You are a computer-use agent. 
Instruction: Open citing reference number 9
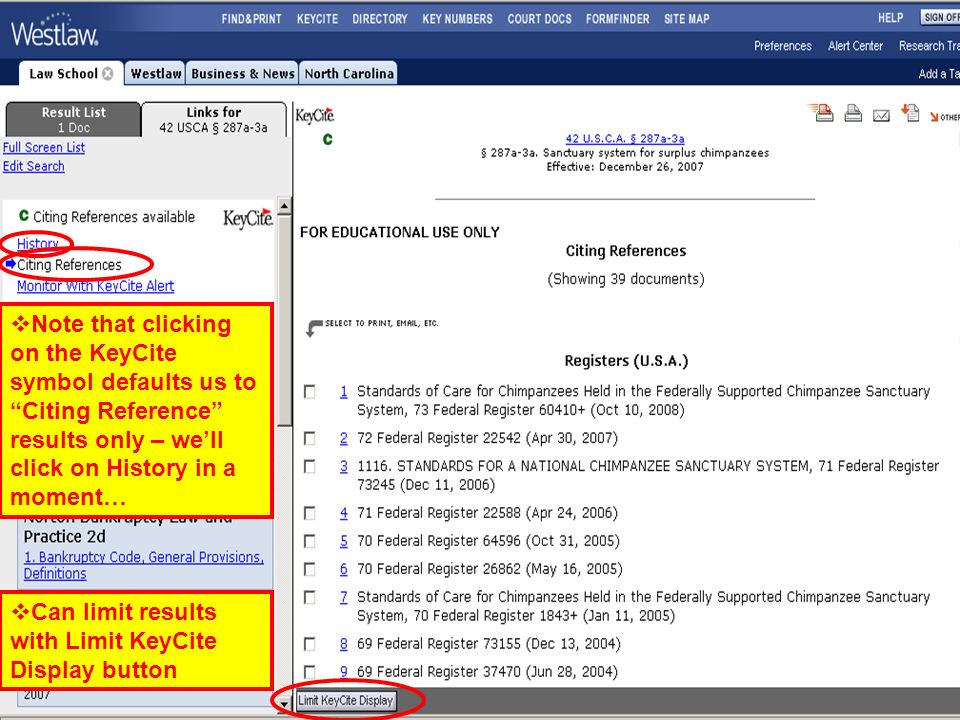coord(343,672)
